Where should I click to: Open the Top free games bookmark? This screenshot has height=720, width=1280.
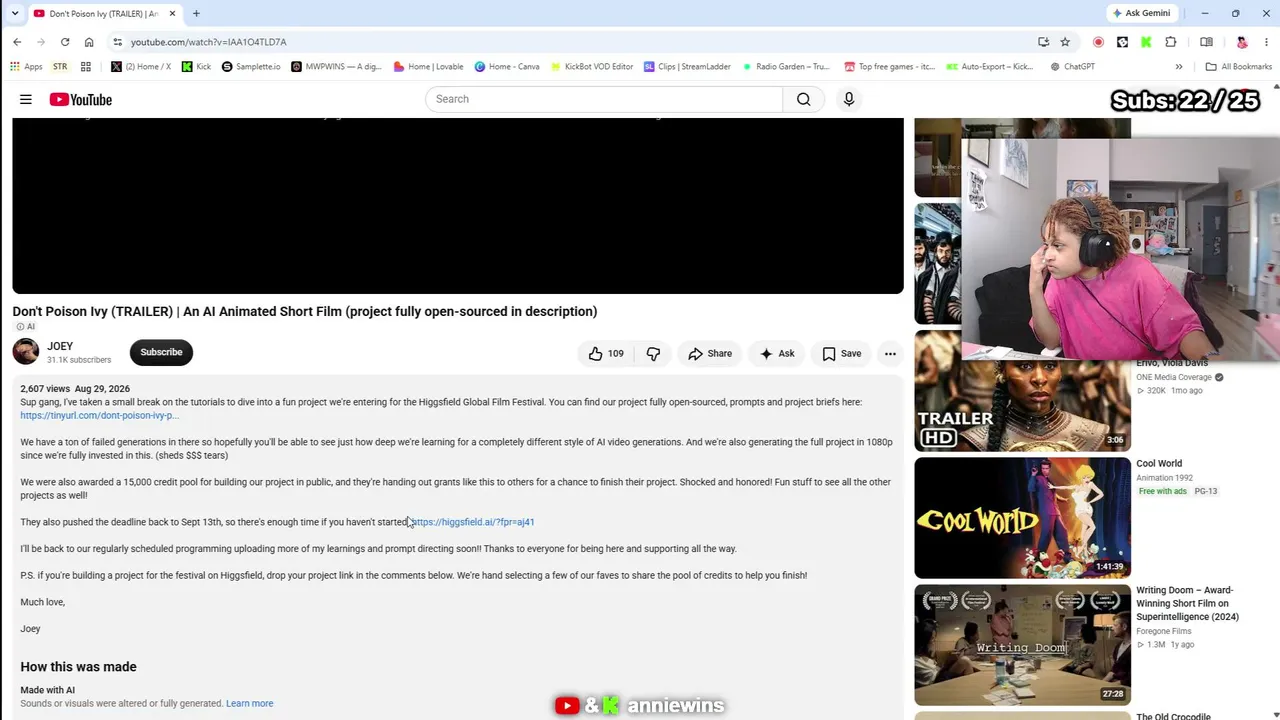(x=890, y=67)
